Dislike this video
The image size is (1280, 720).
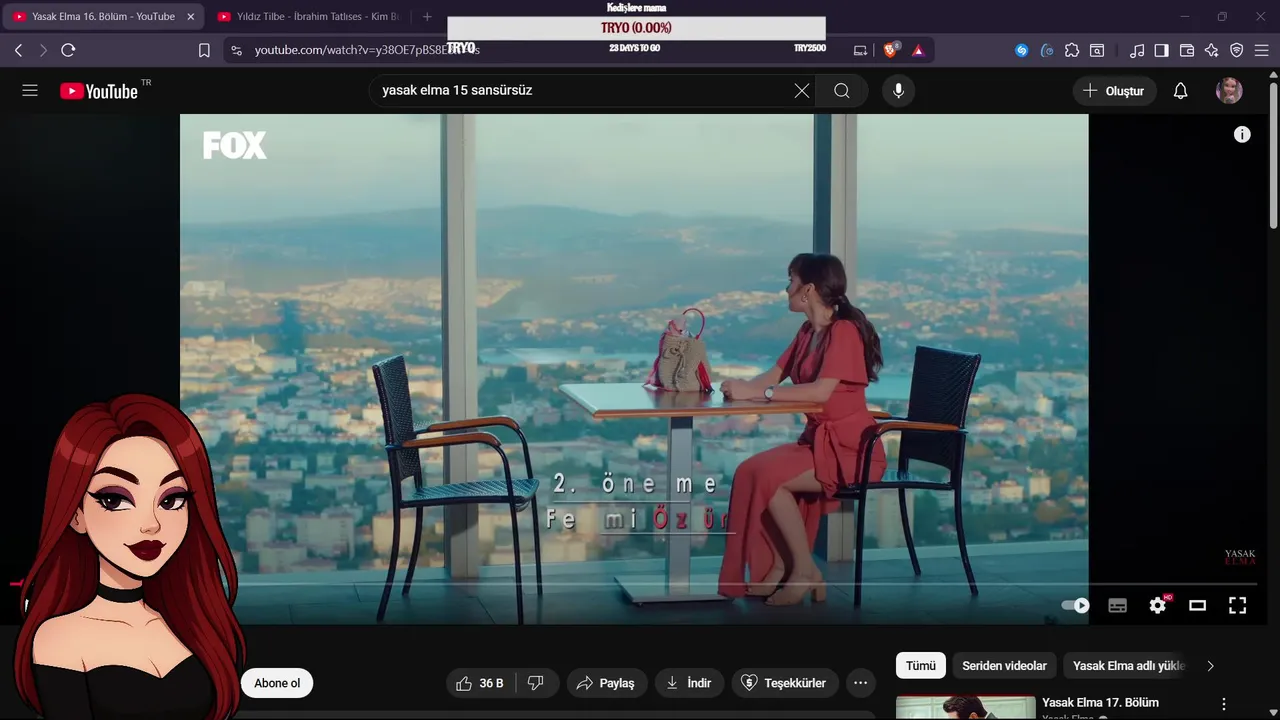(536, 683)
